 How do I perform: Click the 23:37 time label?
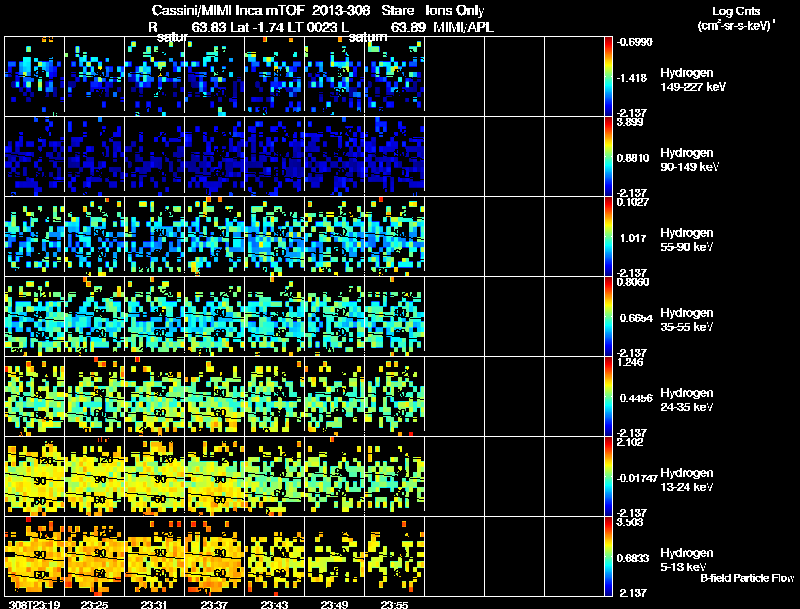coord(214,604)
